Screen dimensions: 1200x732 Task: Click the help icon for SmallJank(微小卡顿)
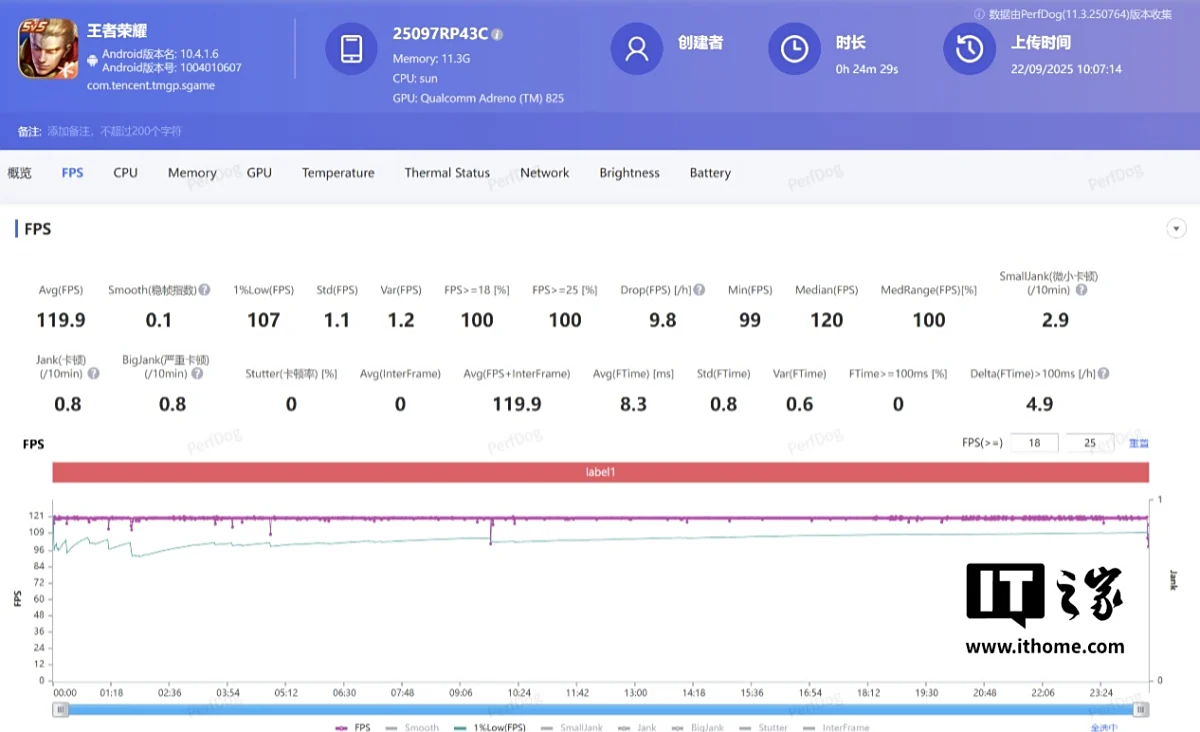1081,290
